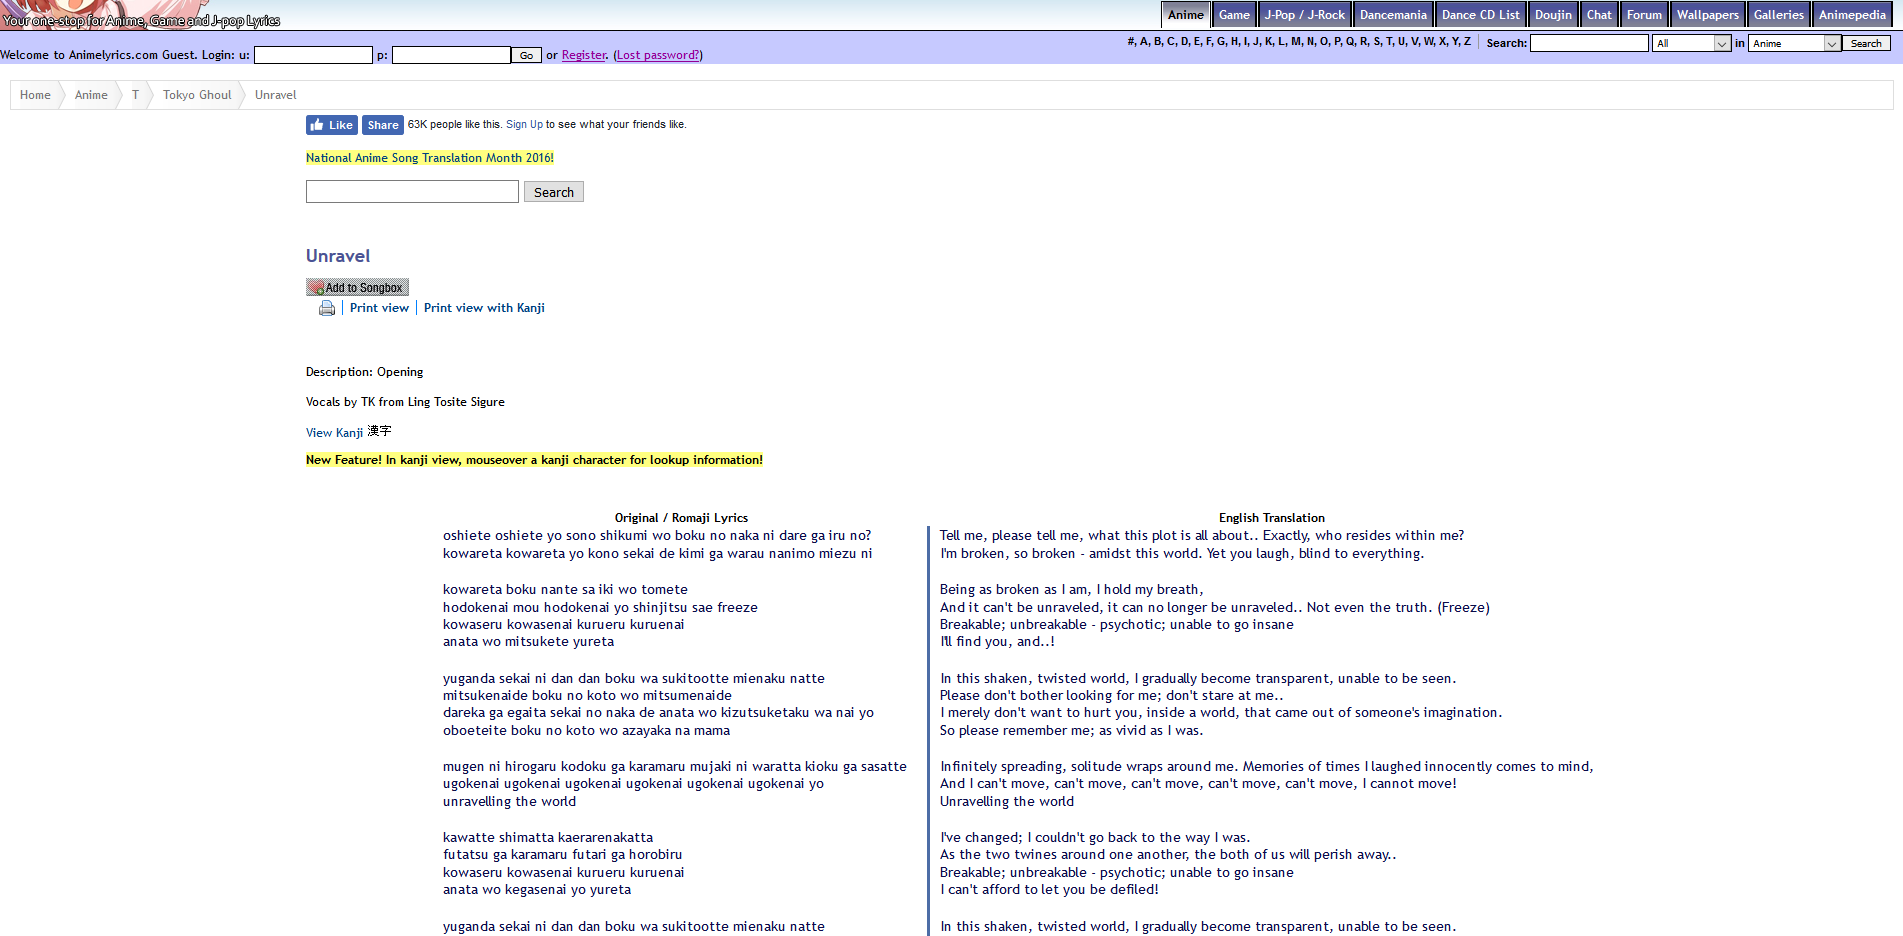
Task: Follow the Register link
Action: pyautogui.click(x=584, y=55)
